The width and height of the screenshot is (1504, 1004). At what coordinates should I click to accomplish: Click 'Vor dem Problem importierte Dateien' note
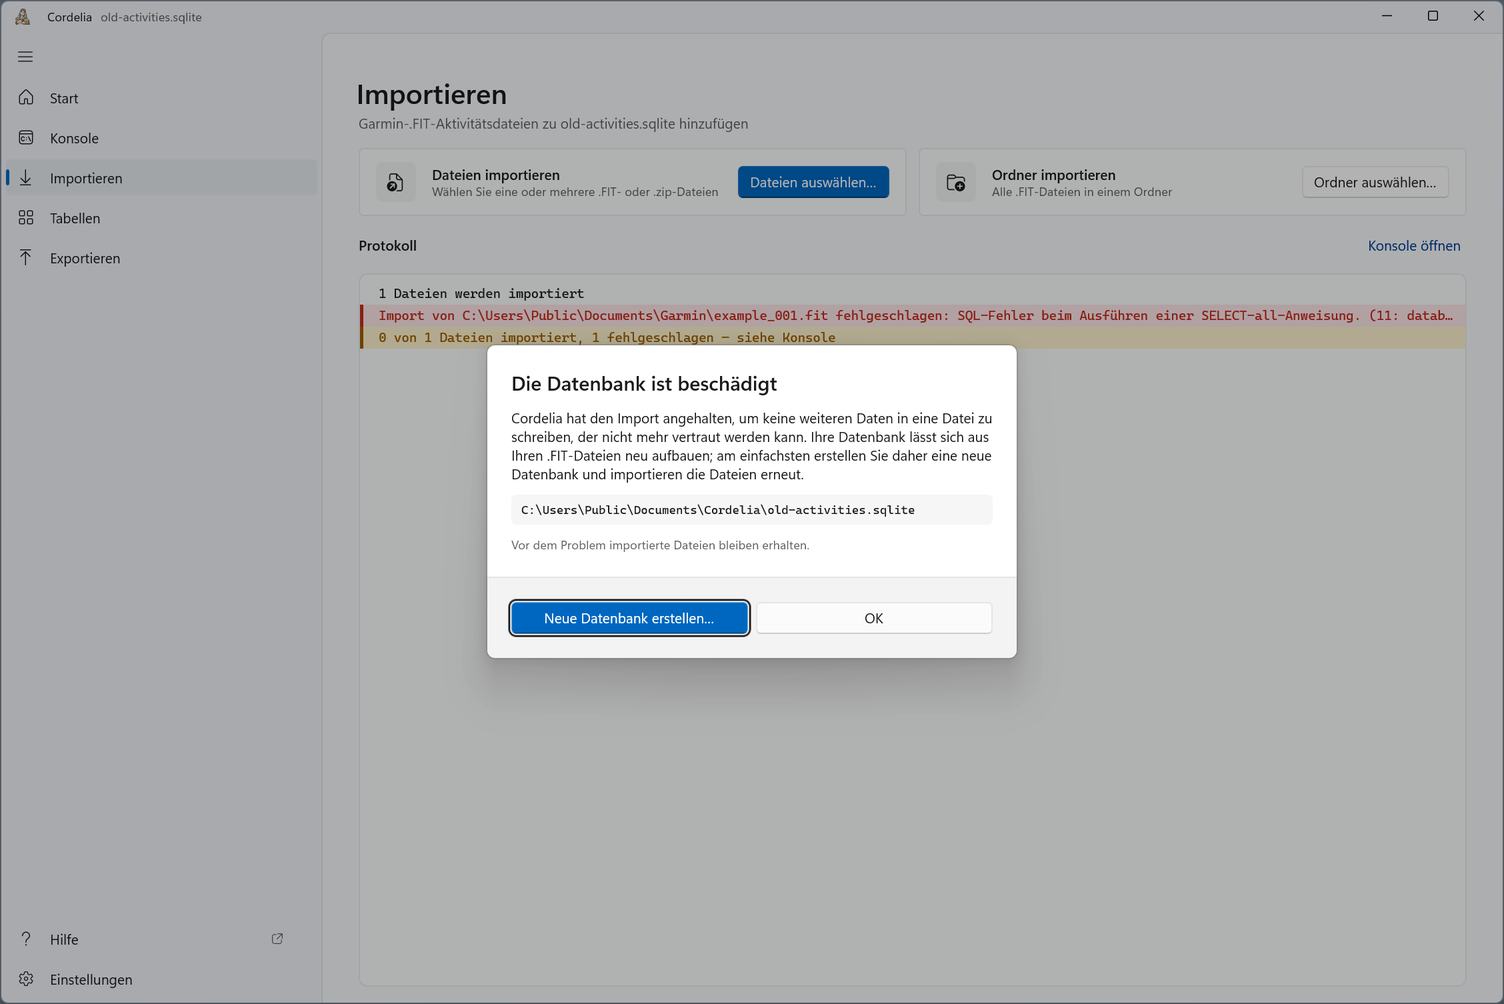pos(660,545)
